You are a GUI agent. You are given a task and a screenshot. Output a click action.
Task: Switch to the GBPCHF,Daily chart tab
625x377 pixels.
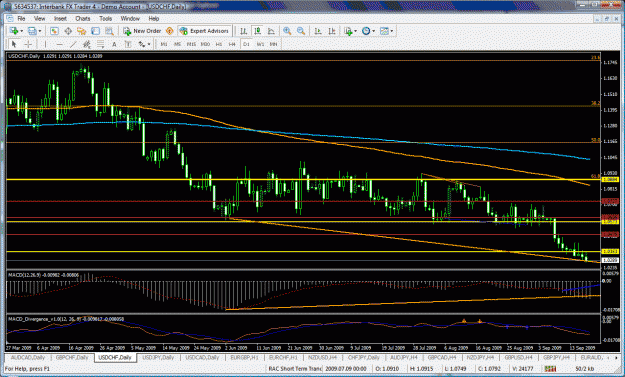pos(72,357)
